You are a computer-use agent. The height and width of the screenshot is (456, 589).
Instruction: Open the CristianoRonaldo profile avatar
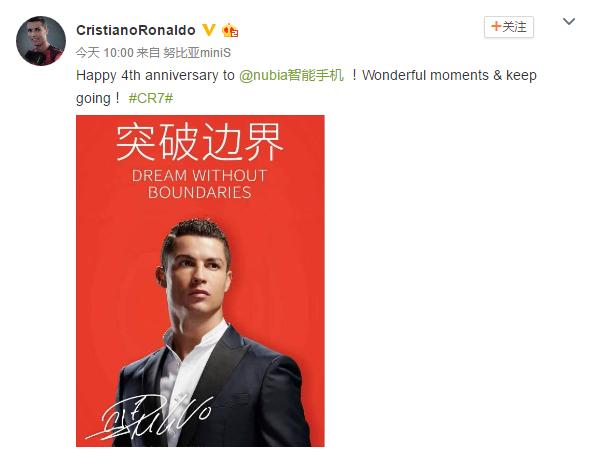point(41,41)
